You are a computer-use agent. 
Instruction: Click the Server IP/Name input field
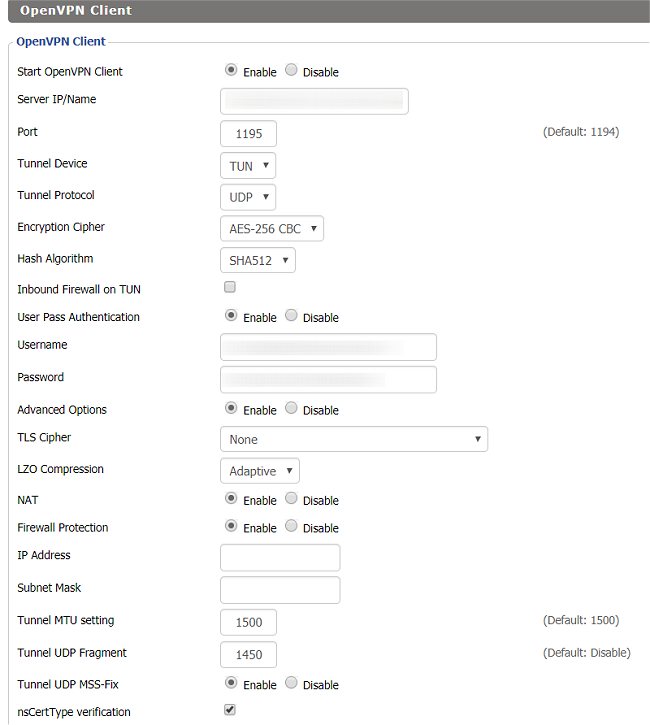pos(314,101)
